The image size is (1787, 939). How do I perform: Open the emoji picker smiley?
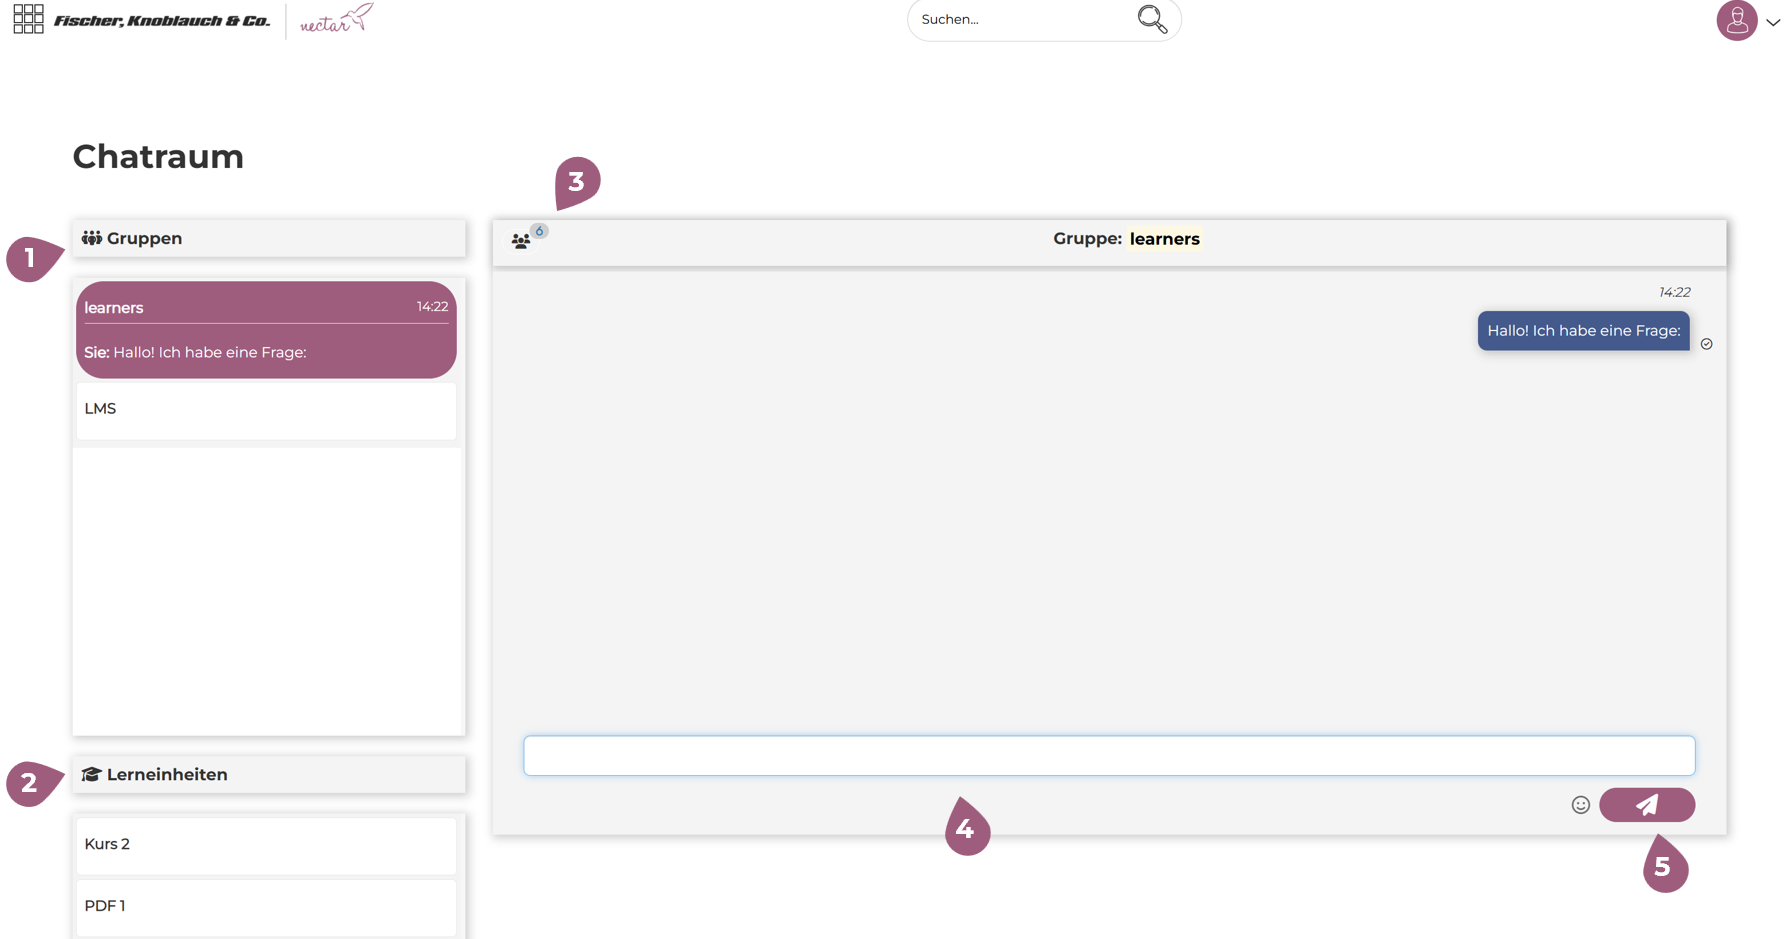coord(1580,805)
